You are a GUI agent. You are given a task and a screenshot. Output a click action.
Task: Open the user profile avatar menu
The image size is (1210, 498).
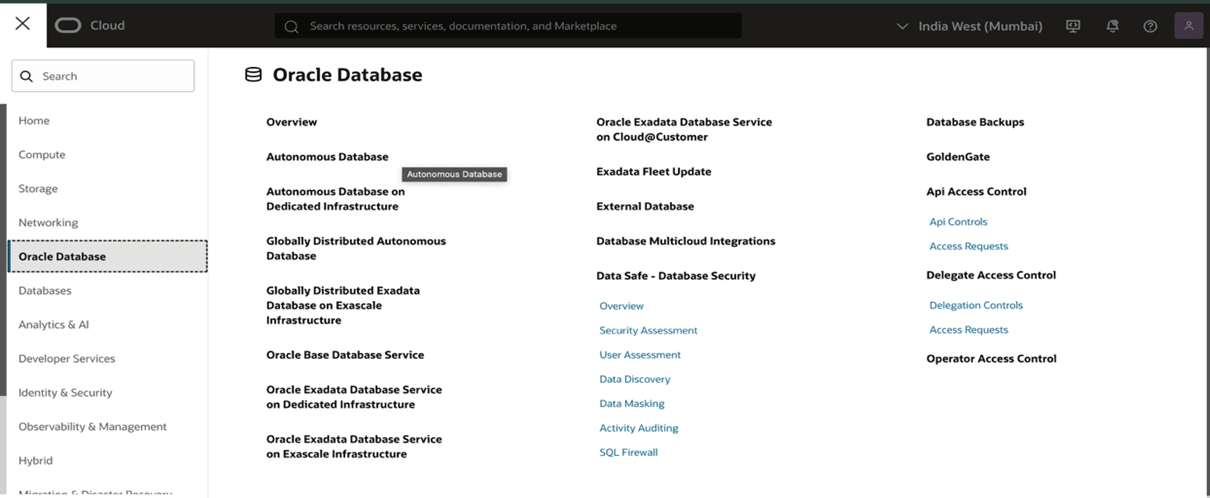coord(1188,26)
